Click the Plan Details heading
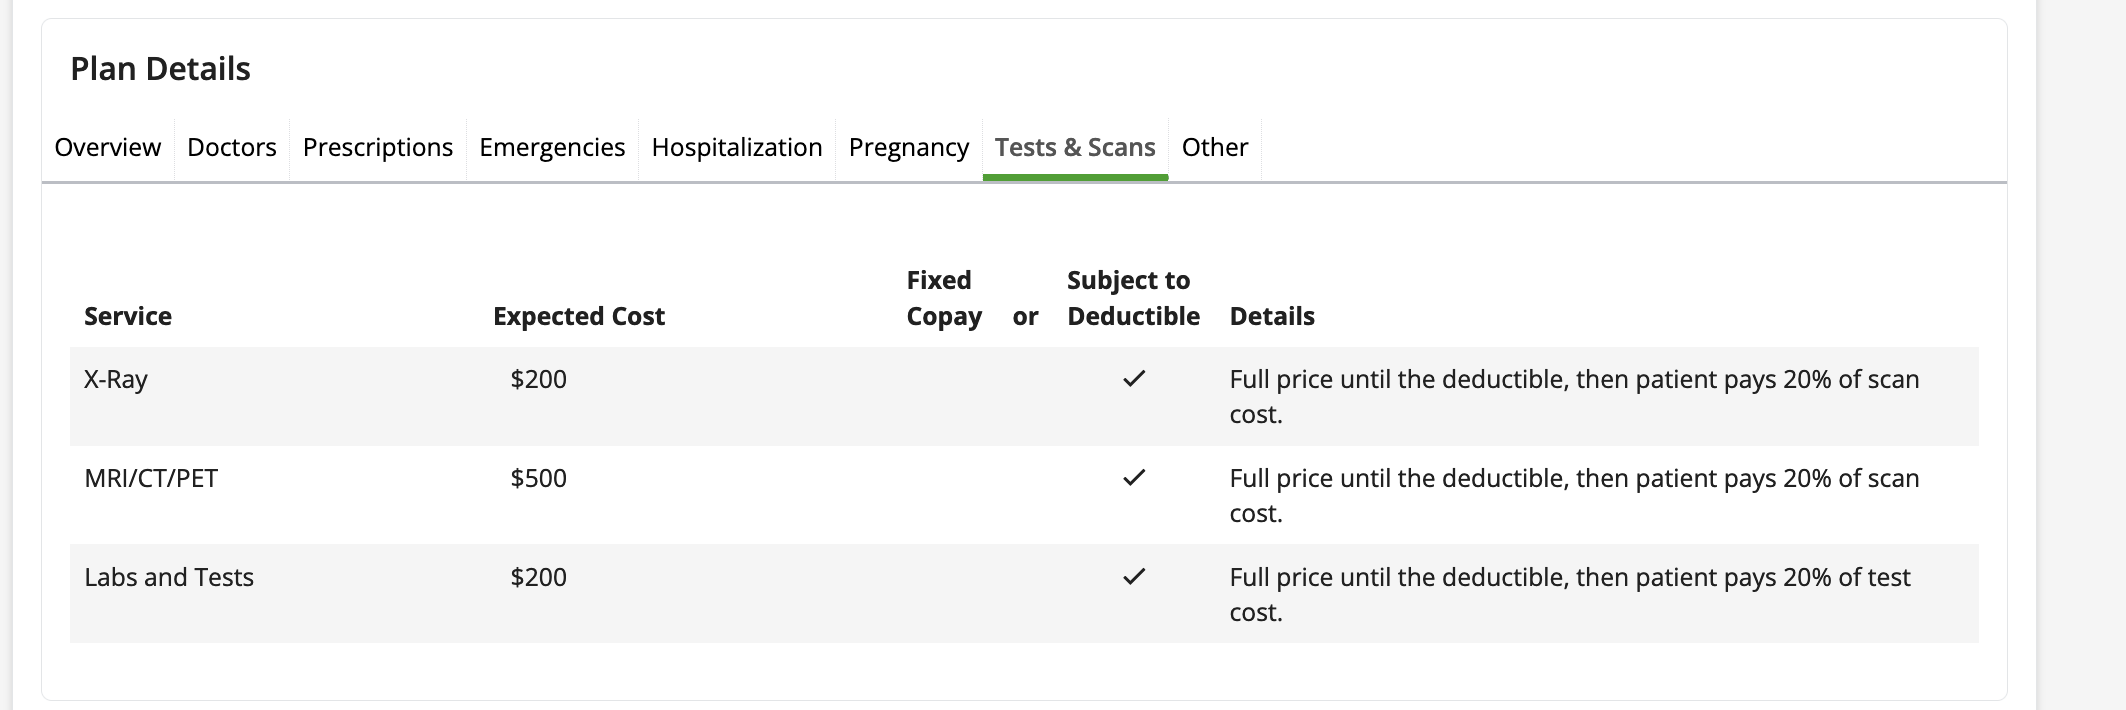Image resolution: width=2126 pixels, height=710 pixels. (x=160, y=69)
